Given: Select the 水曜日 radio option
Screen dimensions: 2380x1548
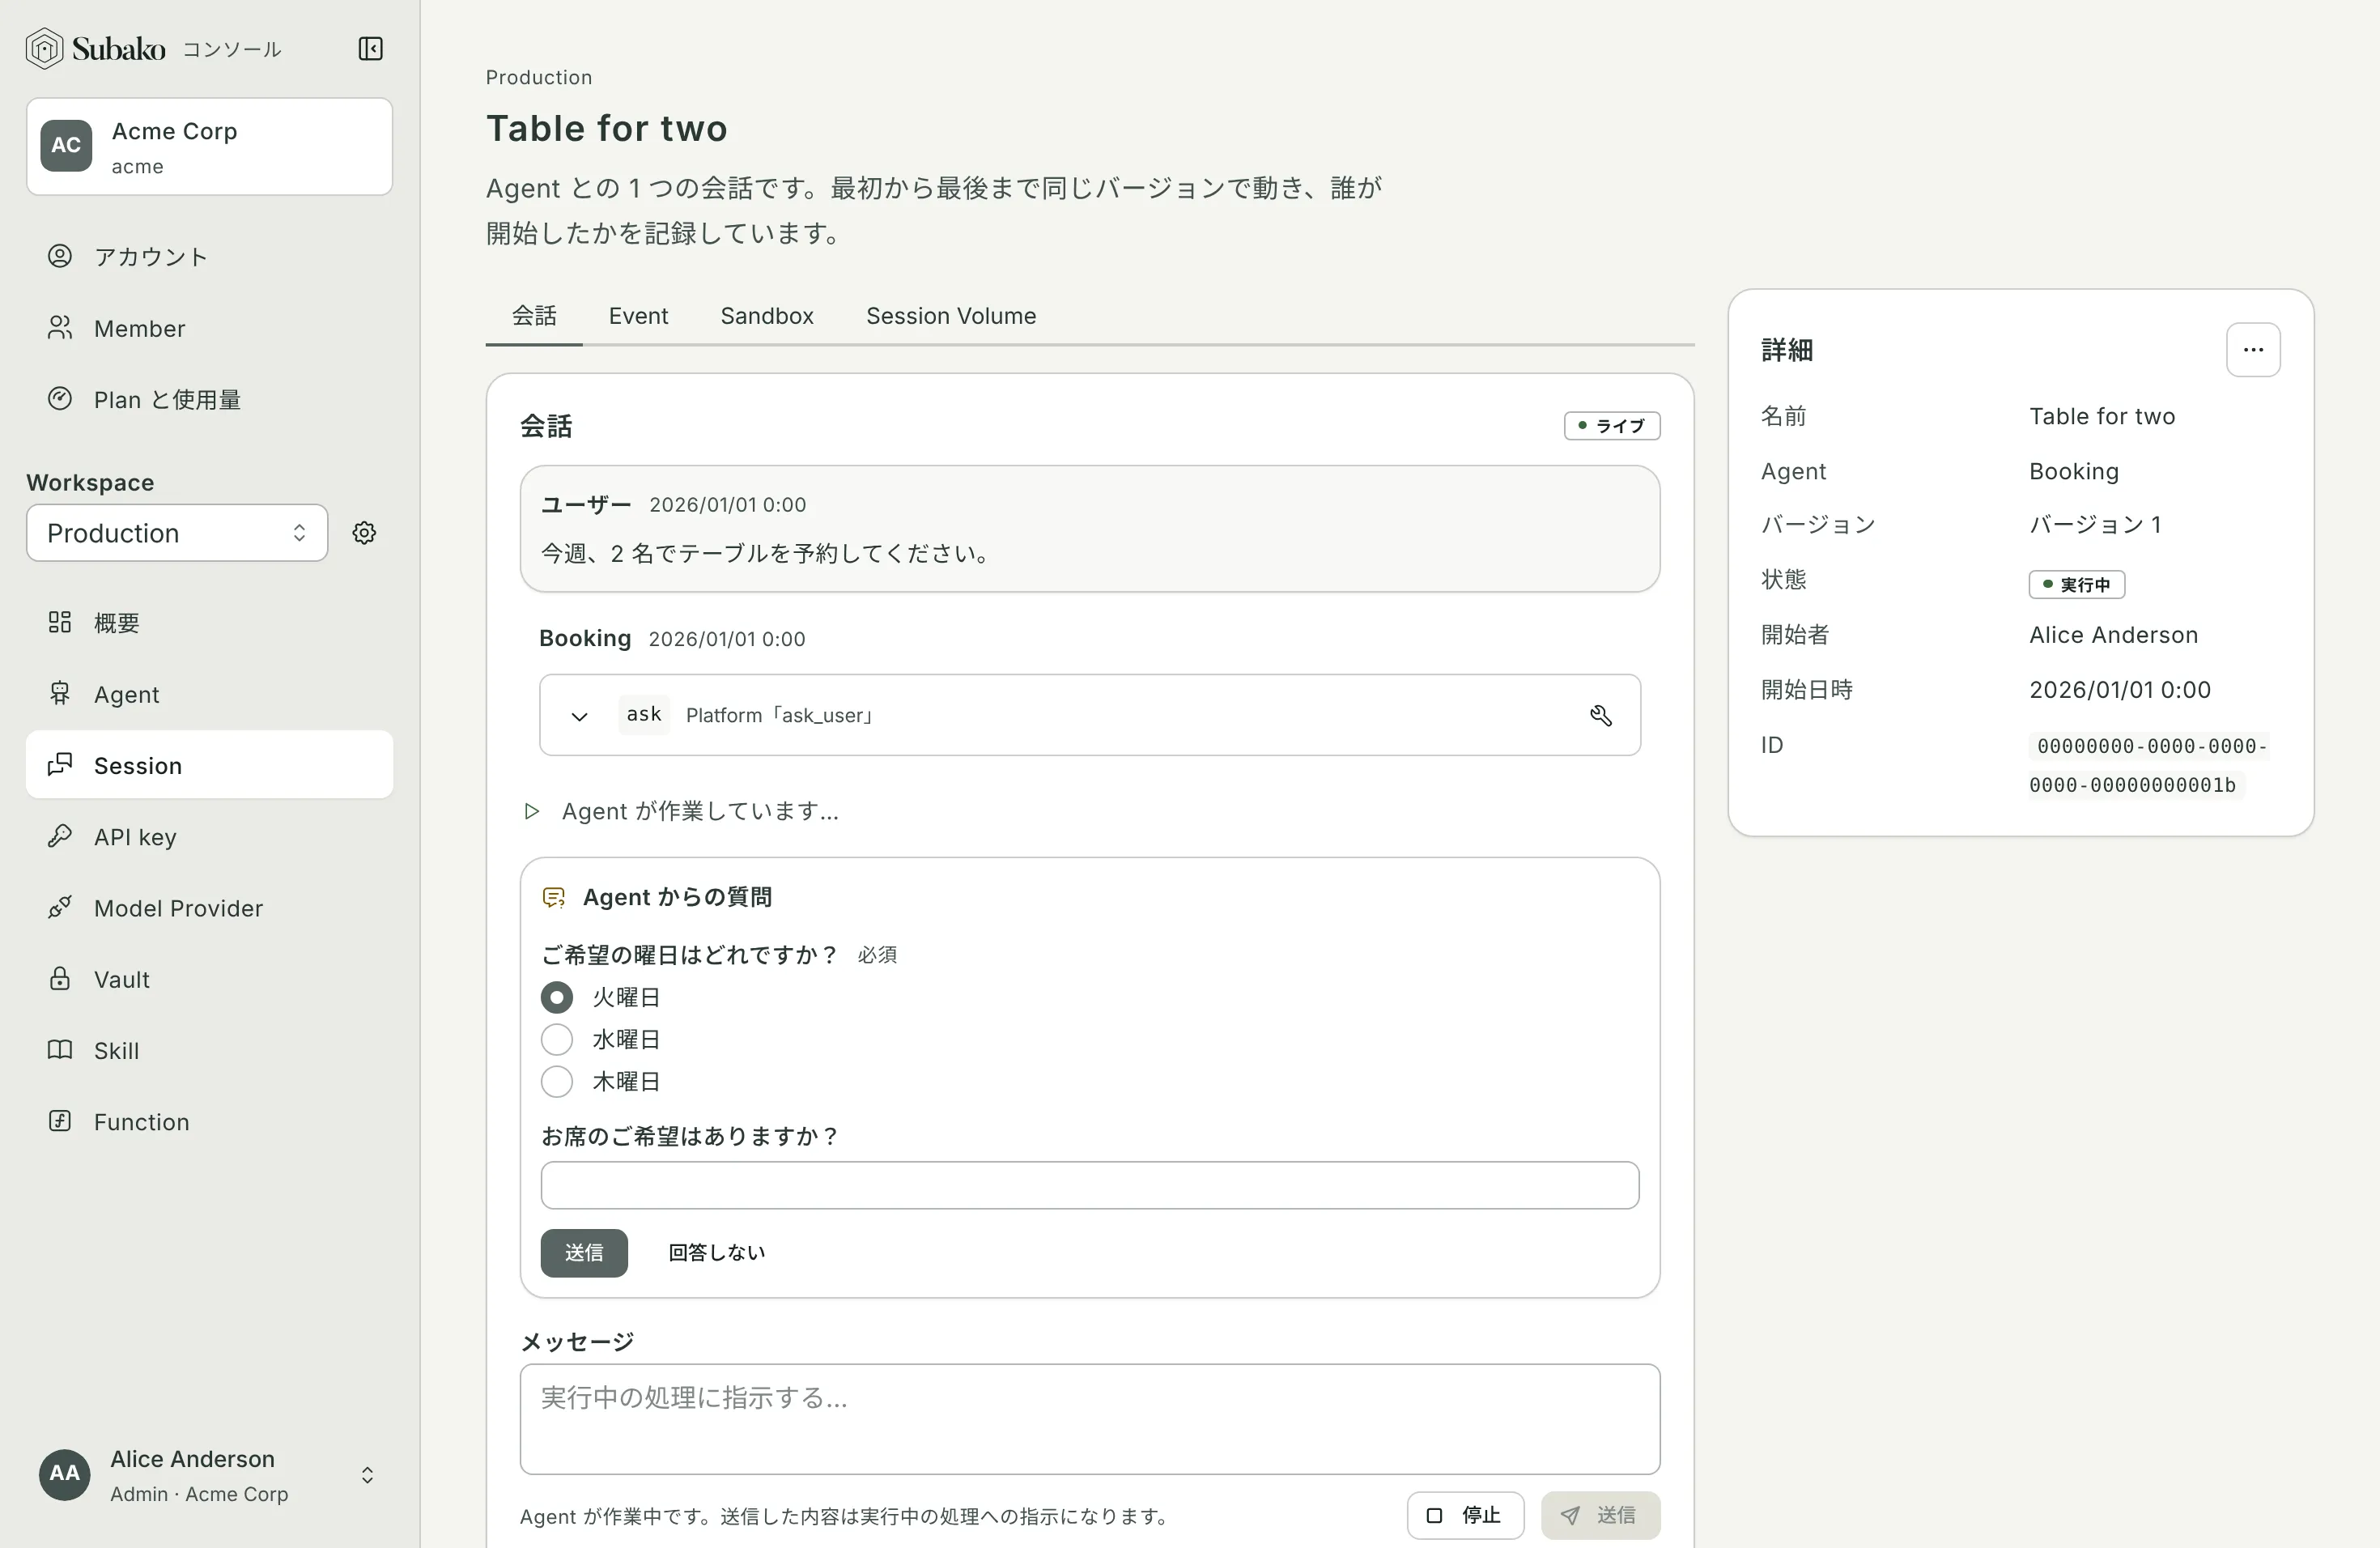Looking at the screenshot, I should click(x=557, y=1039).
